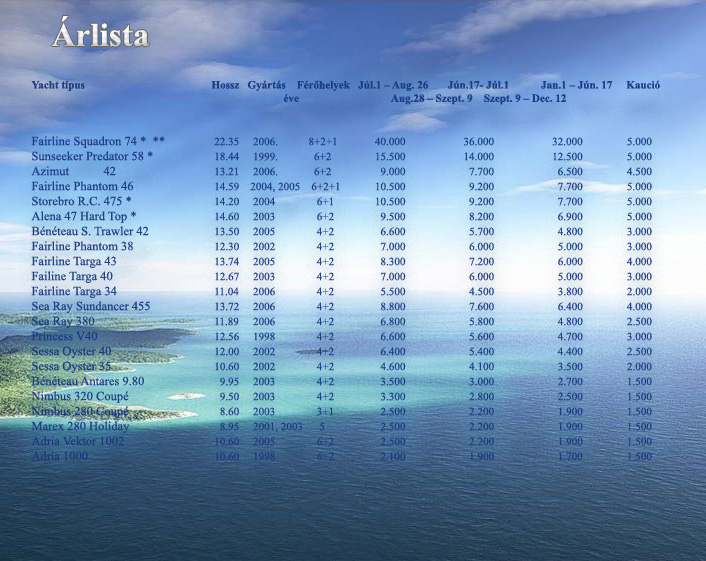
Task: Click the Árlista page heading
Action: point(100,37)
